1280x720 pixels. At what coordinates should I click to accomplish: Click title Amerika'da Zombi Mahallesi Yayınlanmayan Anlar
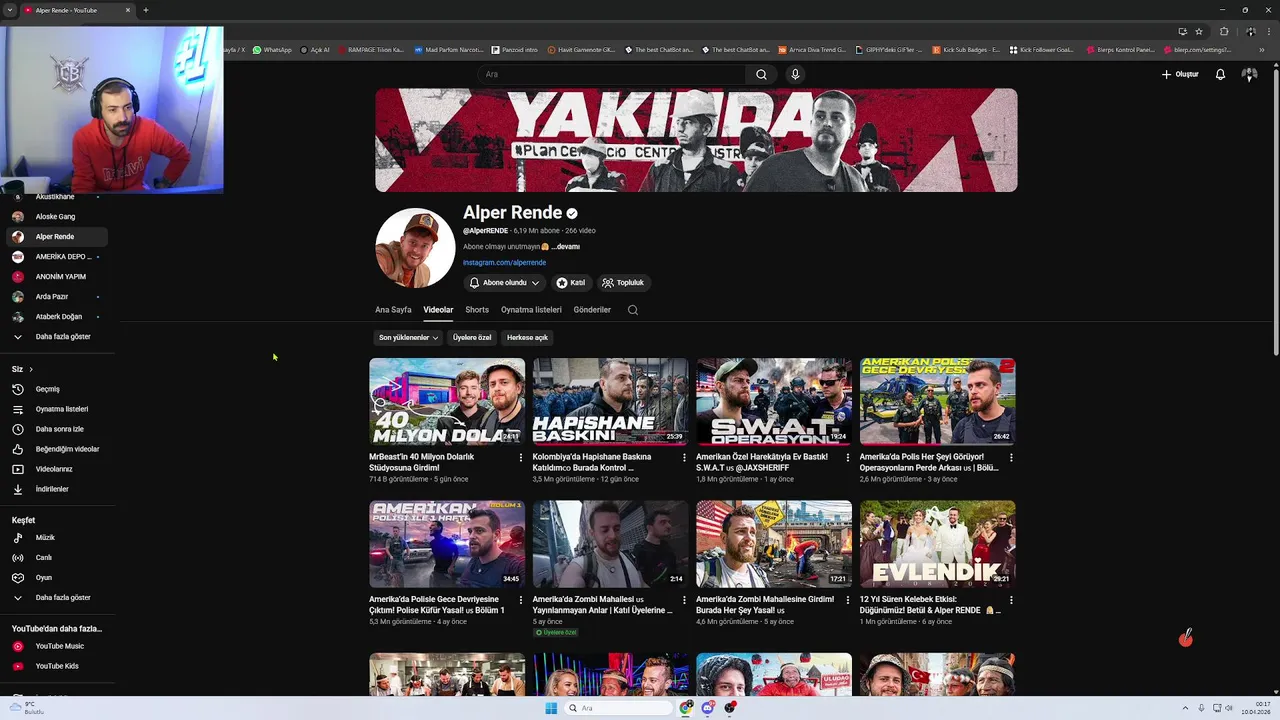(x=603, y=605)
